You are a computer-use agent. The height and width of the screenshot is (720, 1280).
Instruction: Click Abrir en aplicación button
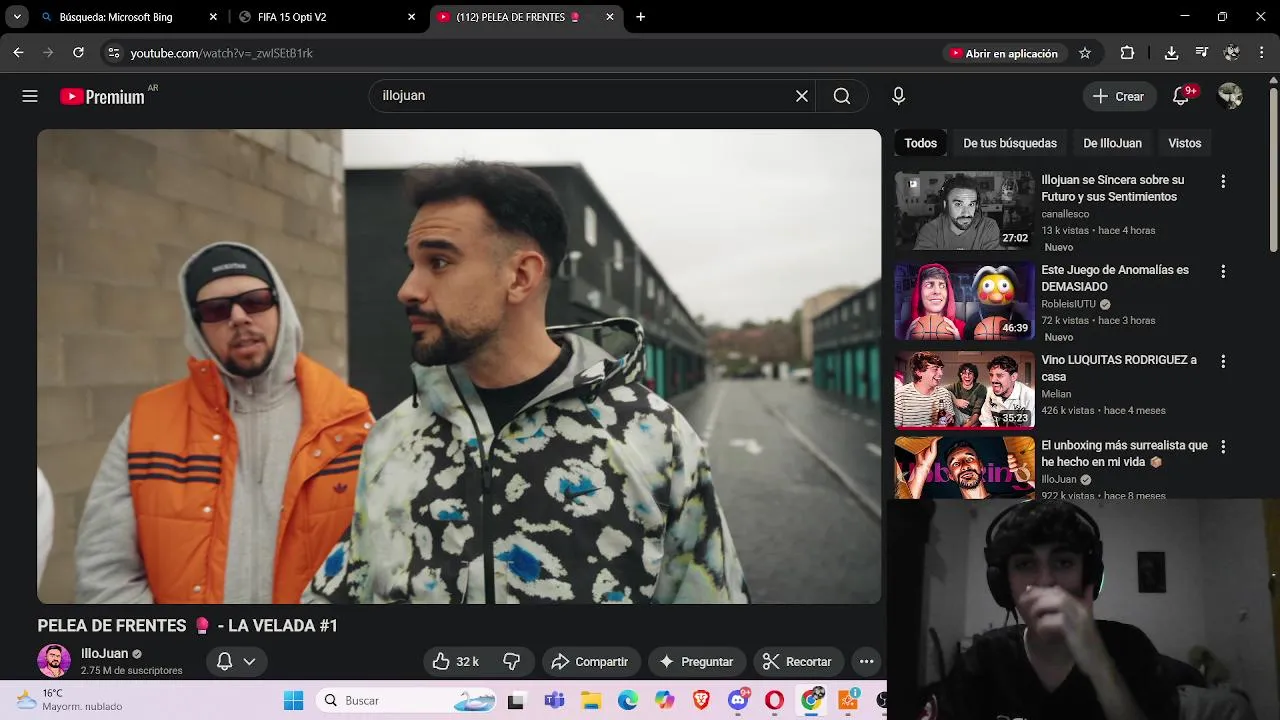(1003, 53)
